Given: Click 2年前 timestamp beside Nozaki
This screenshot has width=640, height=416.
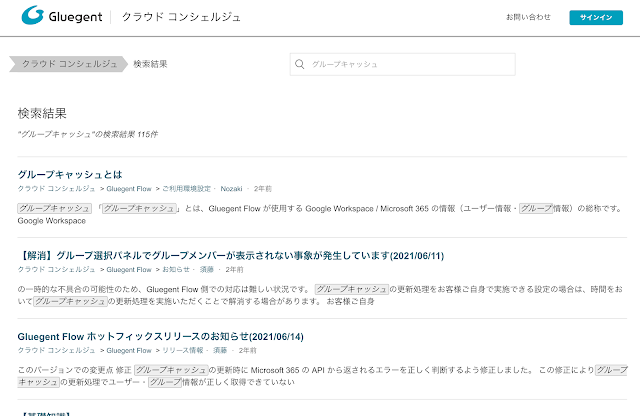Looking at the screenshot, I should coord(262,189).
